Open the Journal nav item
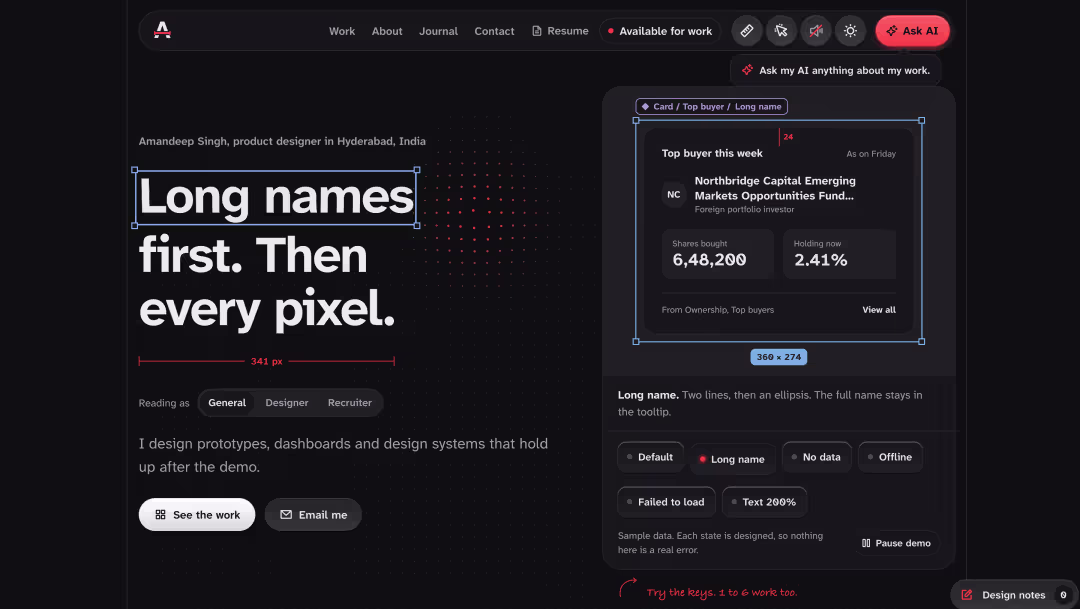 [438, 31]
